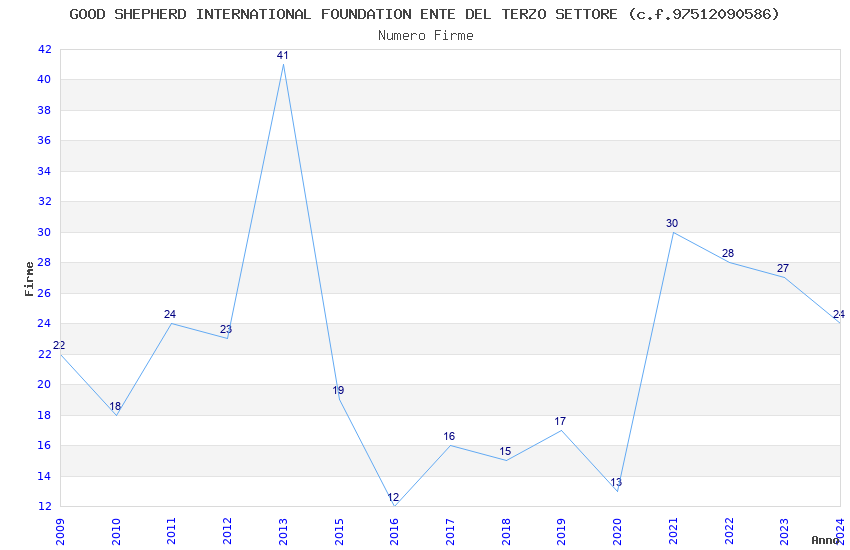Select the x-axis year 2015

point(339,531)
